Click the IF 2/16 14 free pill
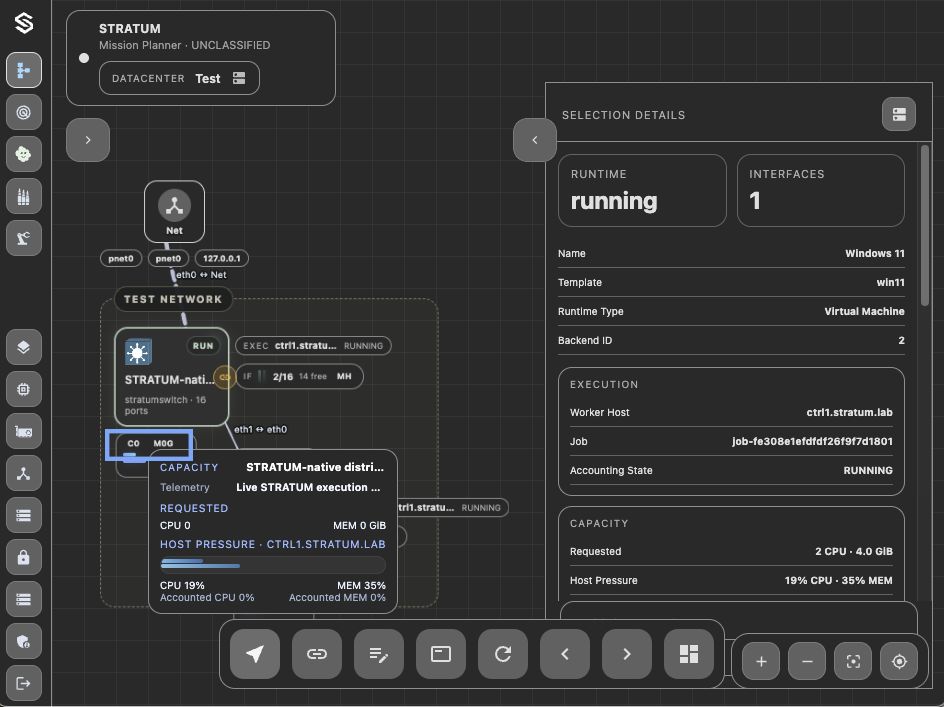Image resolution: width=944 pixels, height=707 pixels. tap(299, 376)
